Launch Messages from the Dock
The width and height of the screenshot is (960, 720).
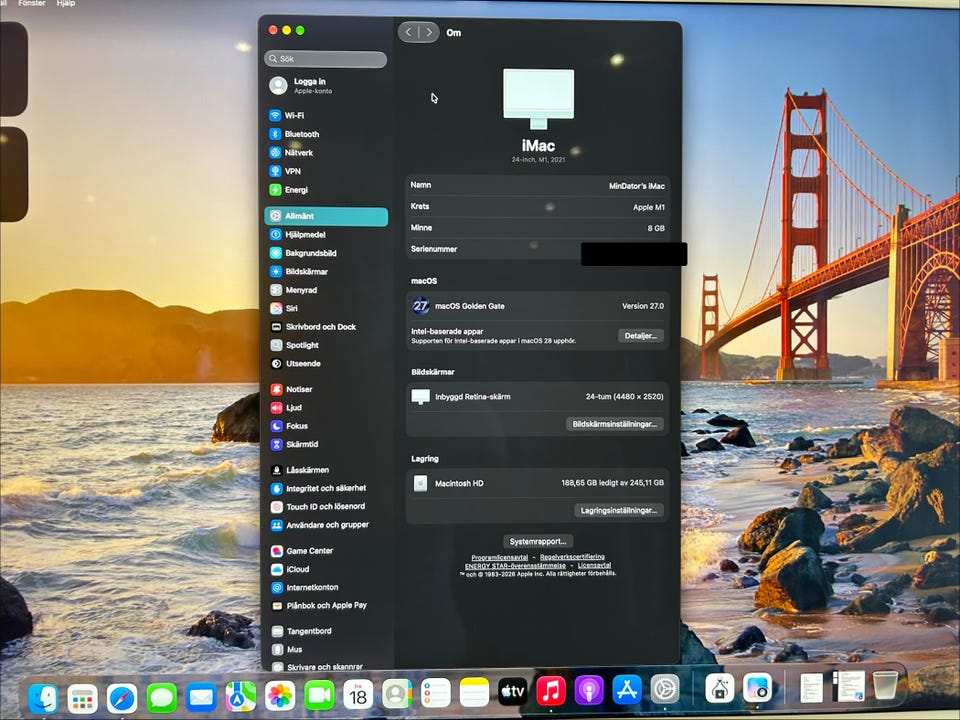pyautogui.click(x=162, y=697)
